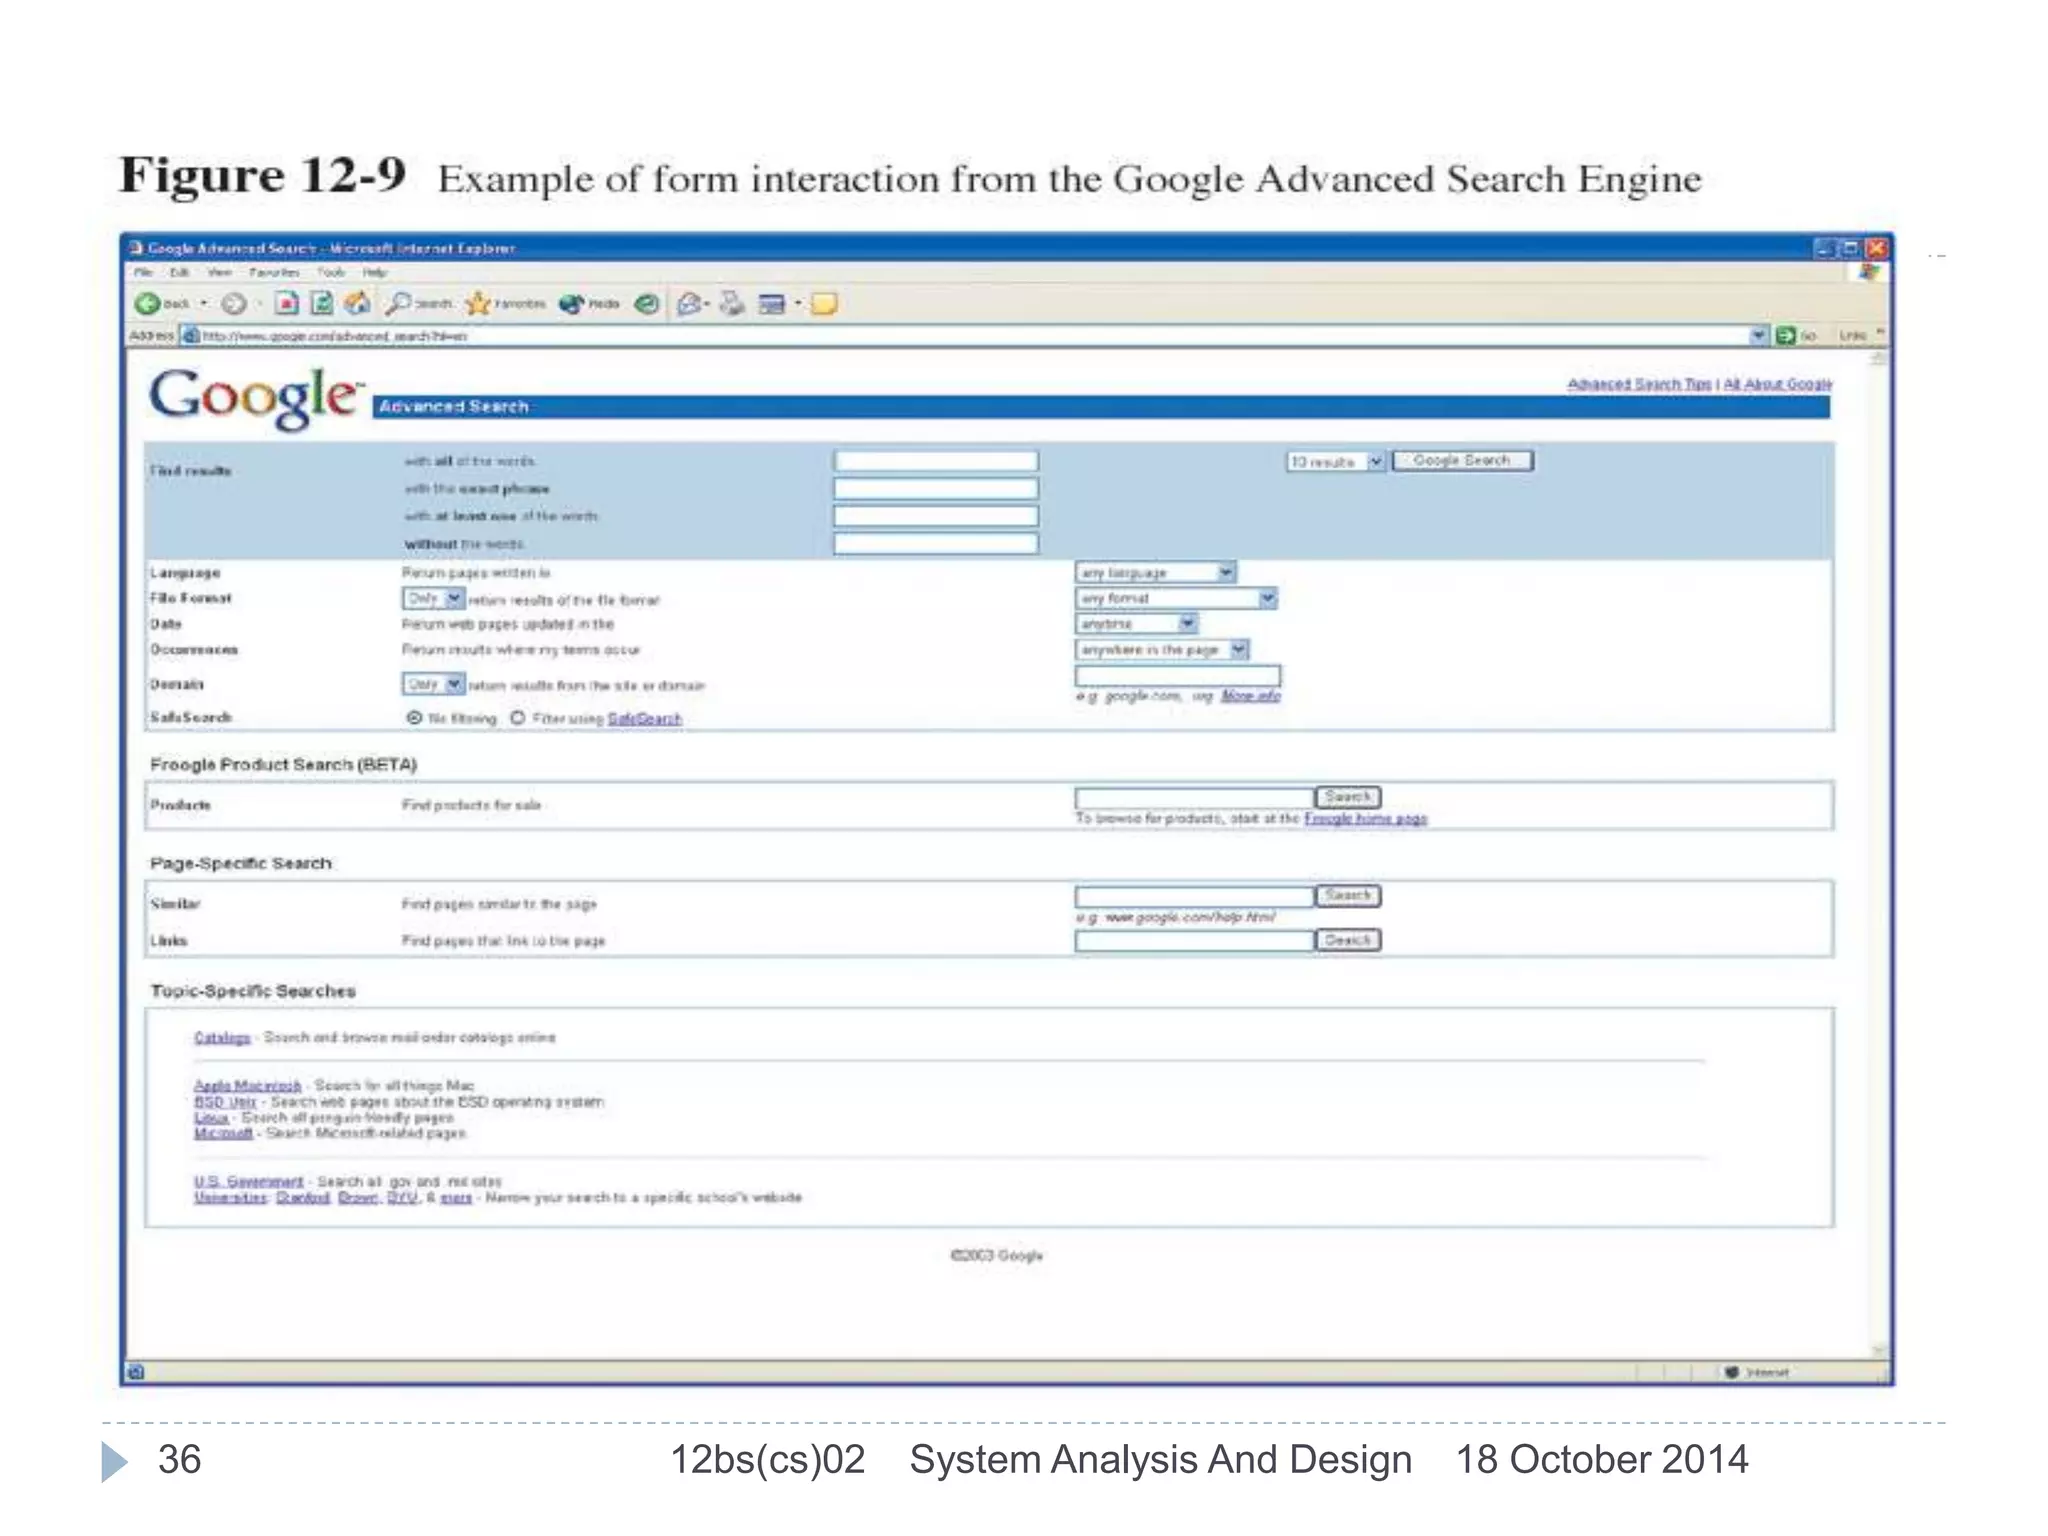The width and height of the screenshot is (2048, 1536).
Task: Open the Apple Macintosh link
Action: click(x=247, y=1085)
